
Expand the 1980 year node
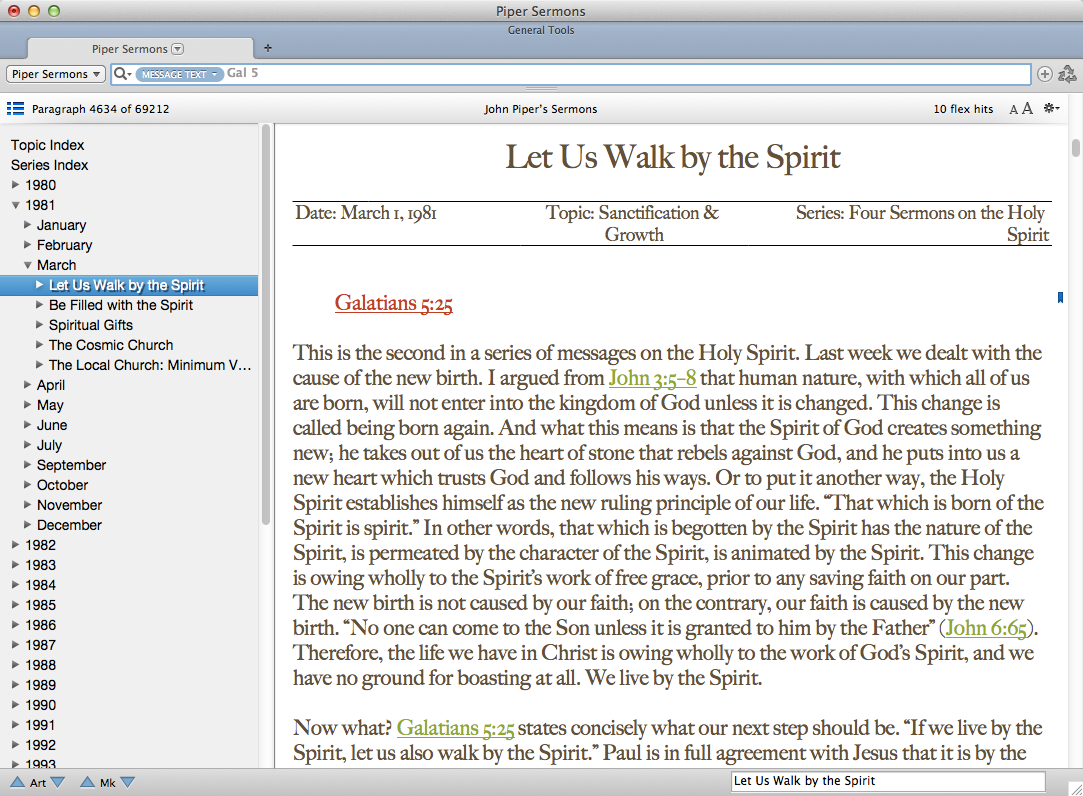click(x=15, y=184)
